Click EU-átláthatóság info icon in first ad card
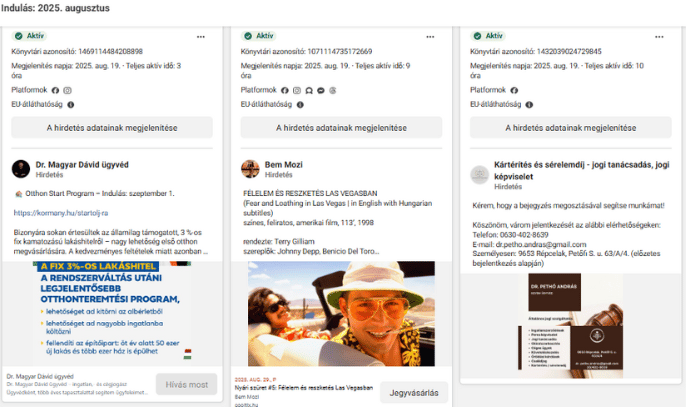This screenshot has height=407, width=686. pos(69,103)
